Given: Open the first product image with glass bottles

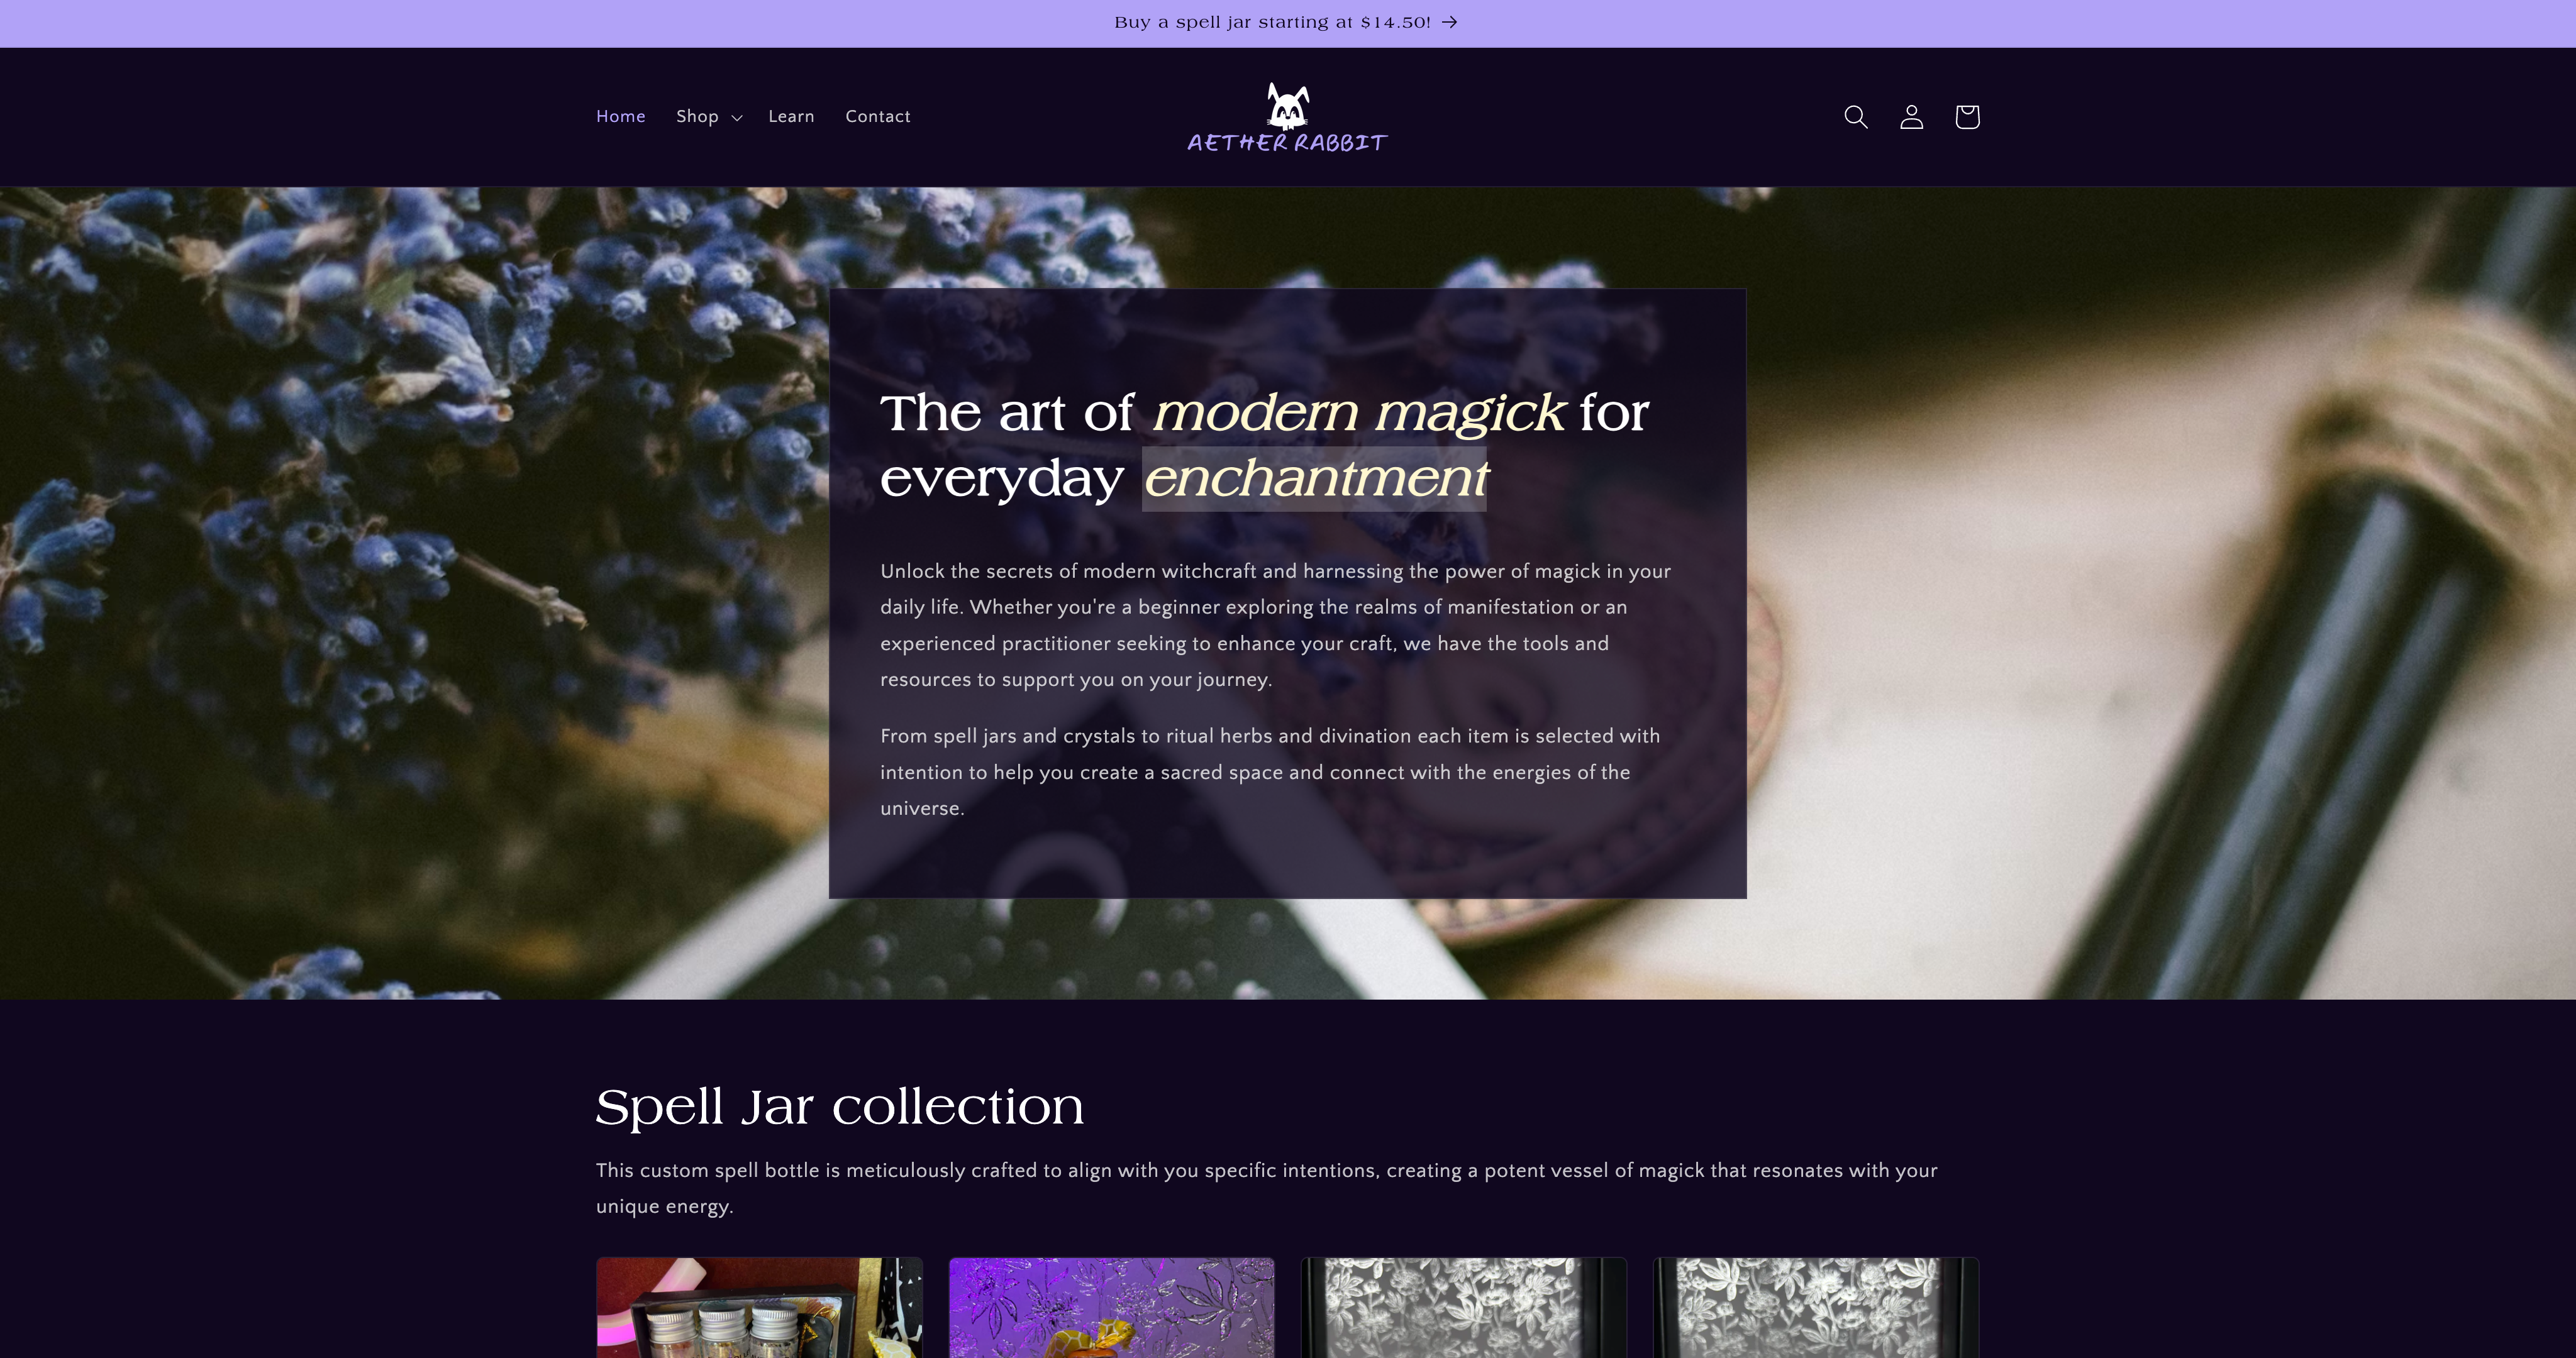Looking at the screenshot, I should click(x=759, y=1307).
